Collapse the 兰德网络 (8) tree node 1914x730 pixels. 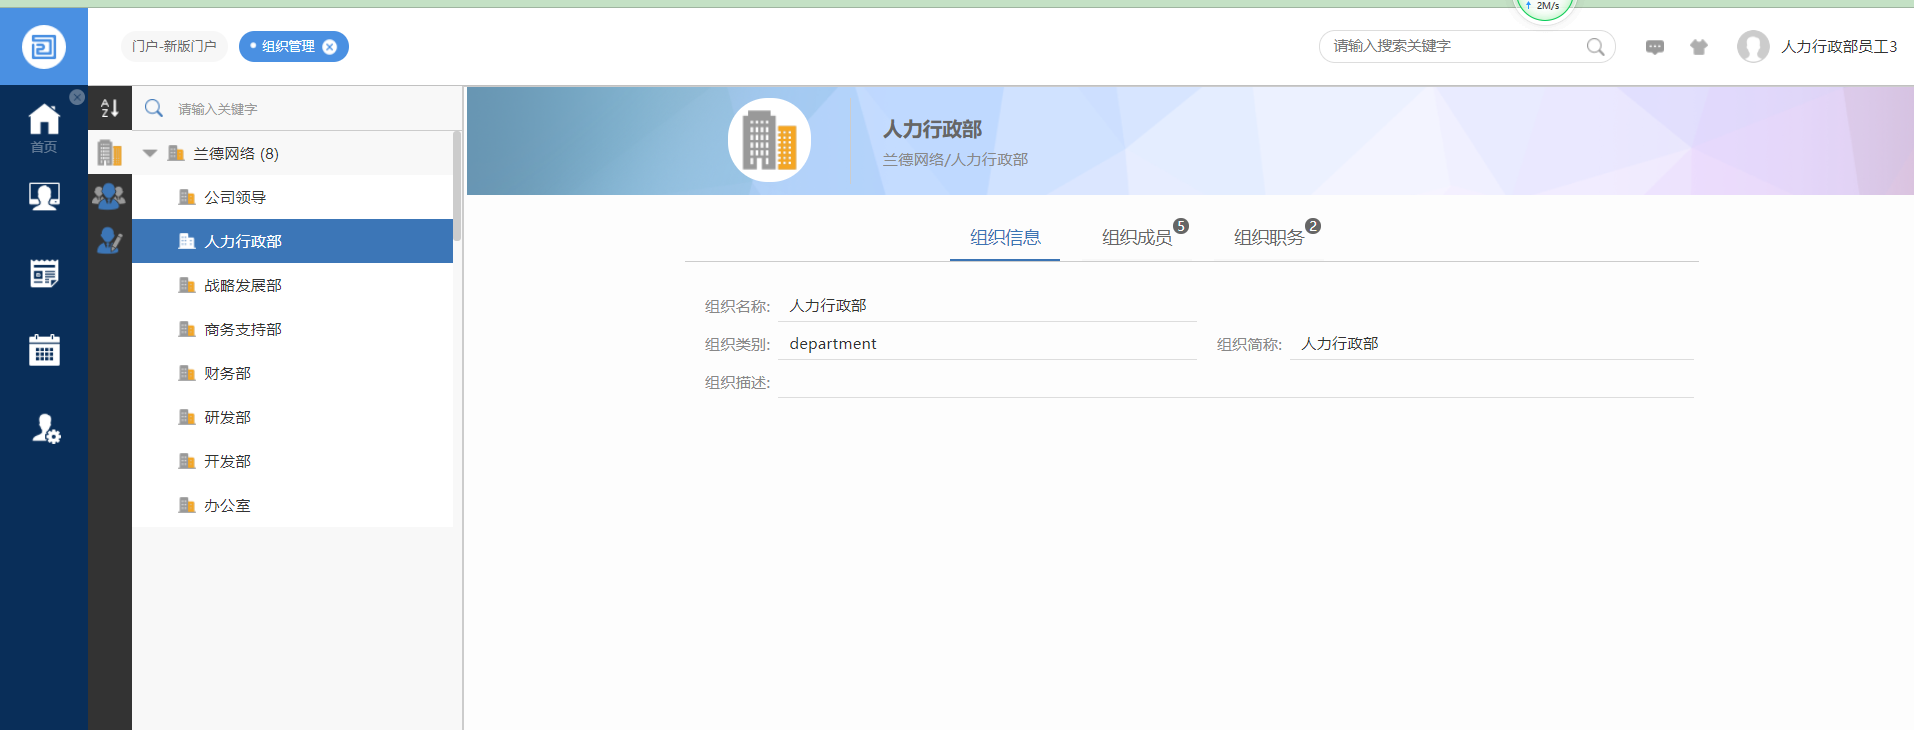(x=150, y=153)
